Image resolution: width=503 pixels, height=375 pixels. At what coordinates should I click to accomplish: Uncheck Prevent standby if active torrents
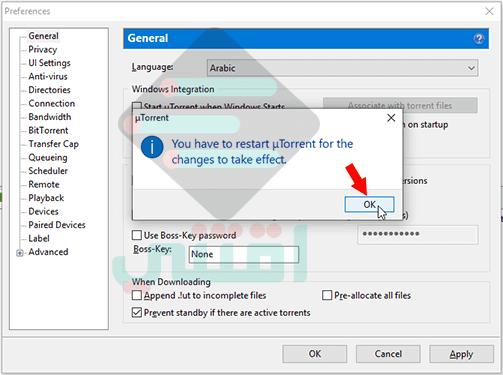tap(137, 313)
